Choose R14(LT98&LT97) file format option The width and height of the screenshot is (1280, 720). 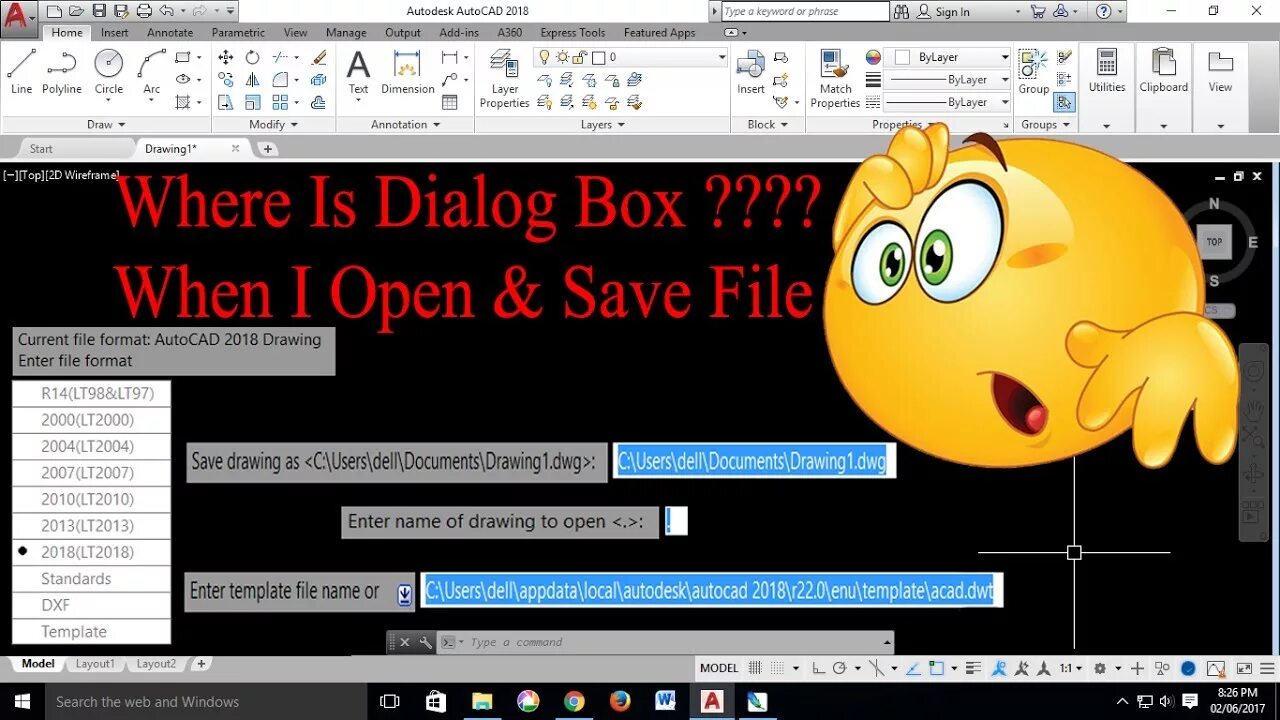[x=91, y=393]
